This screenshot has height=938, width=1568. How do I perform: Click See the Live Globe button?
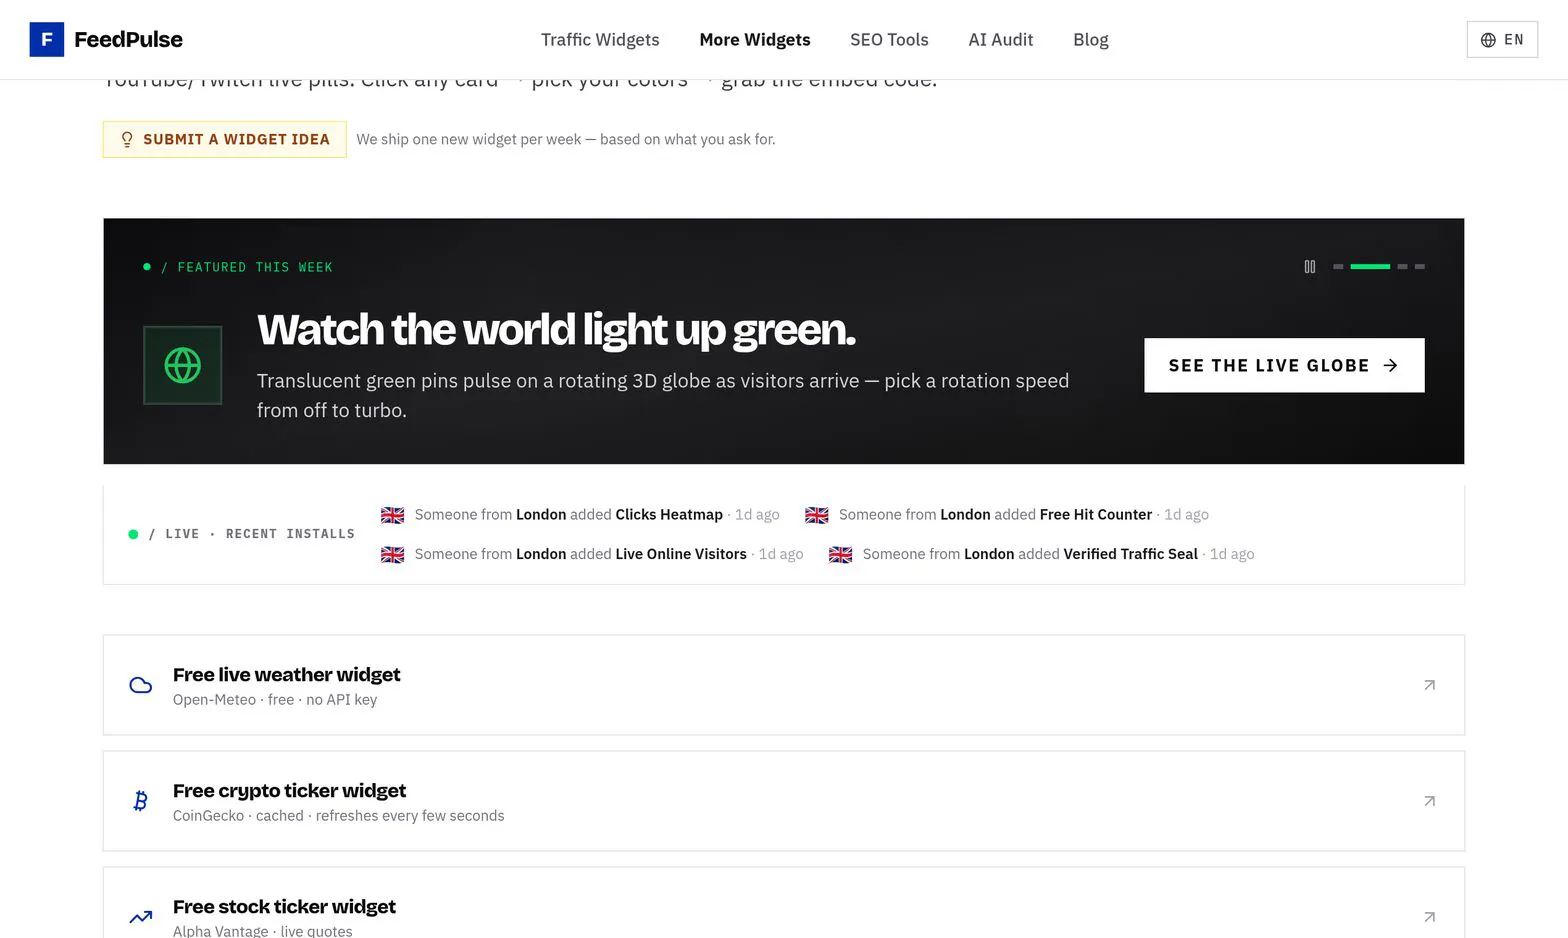1284,365
